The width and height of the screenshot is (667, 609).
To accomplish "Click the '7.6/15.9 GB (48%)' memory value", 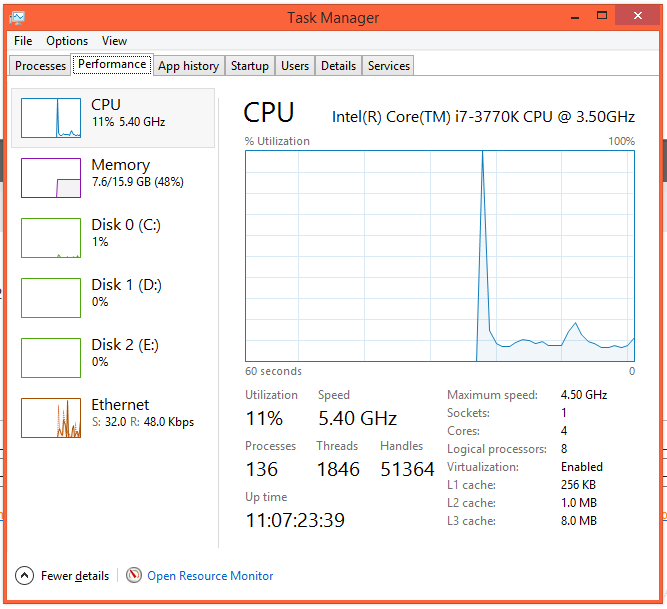I will (138, 182).
